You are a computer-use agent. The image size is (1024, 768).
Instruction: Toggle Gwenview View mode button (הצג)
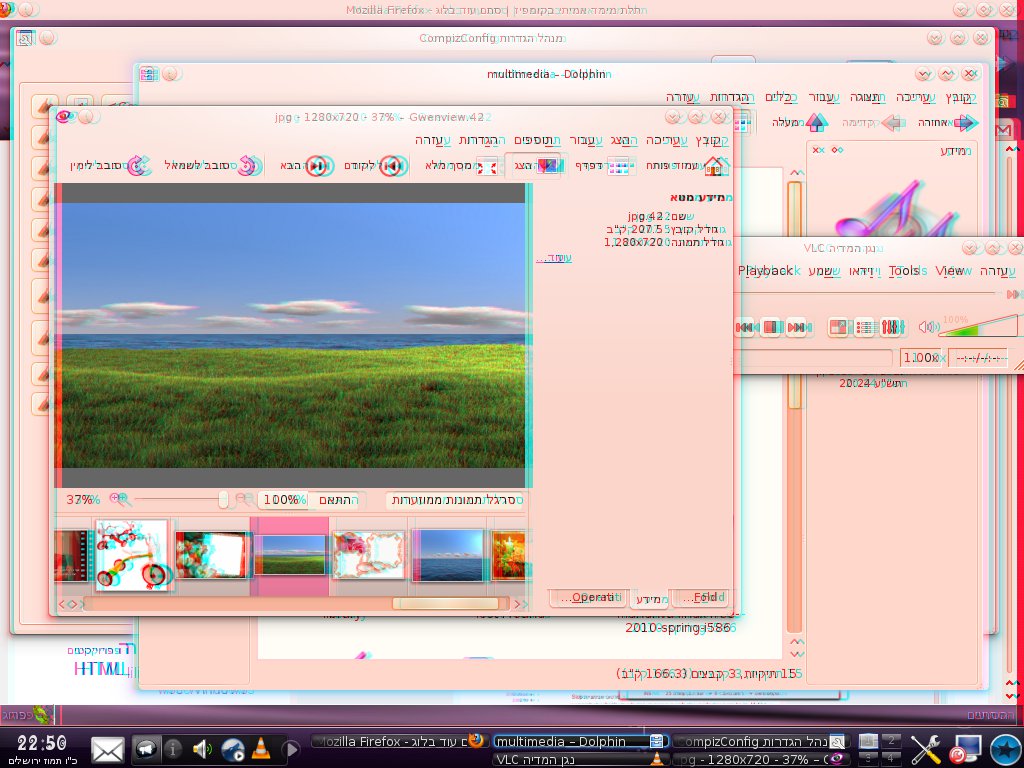[537, 166]
